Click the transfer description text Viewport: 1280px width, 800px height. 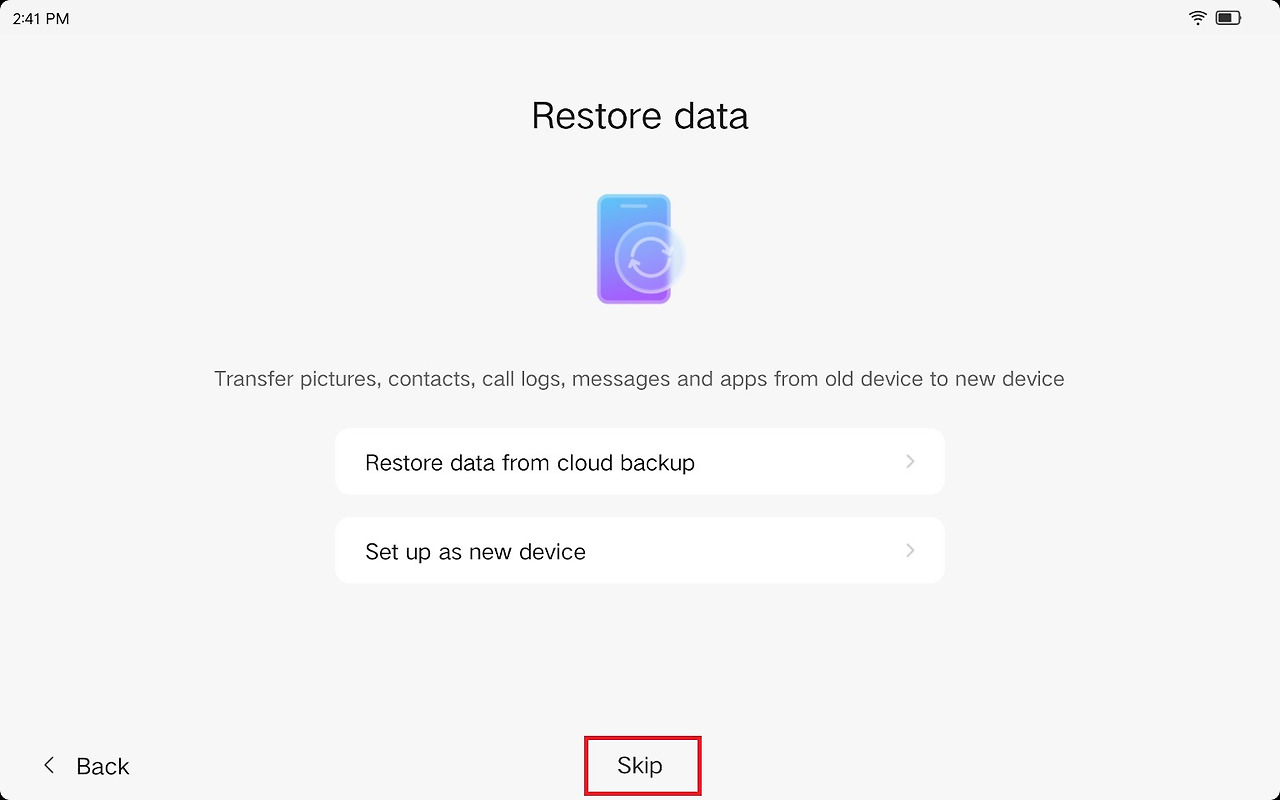[x=639, y=380]
